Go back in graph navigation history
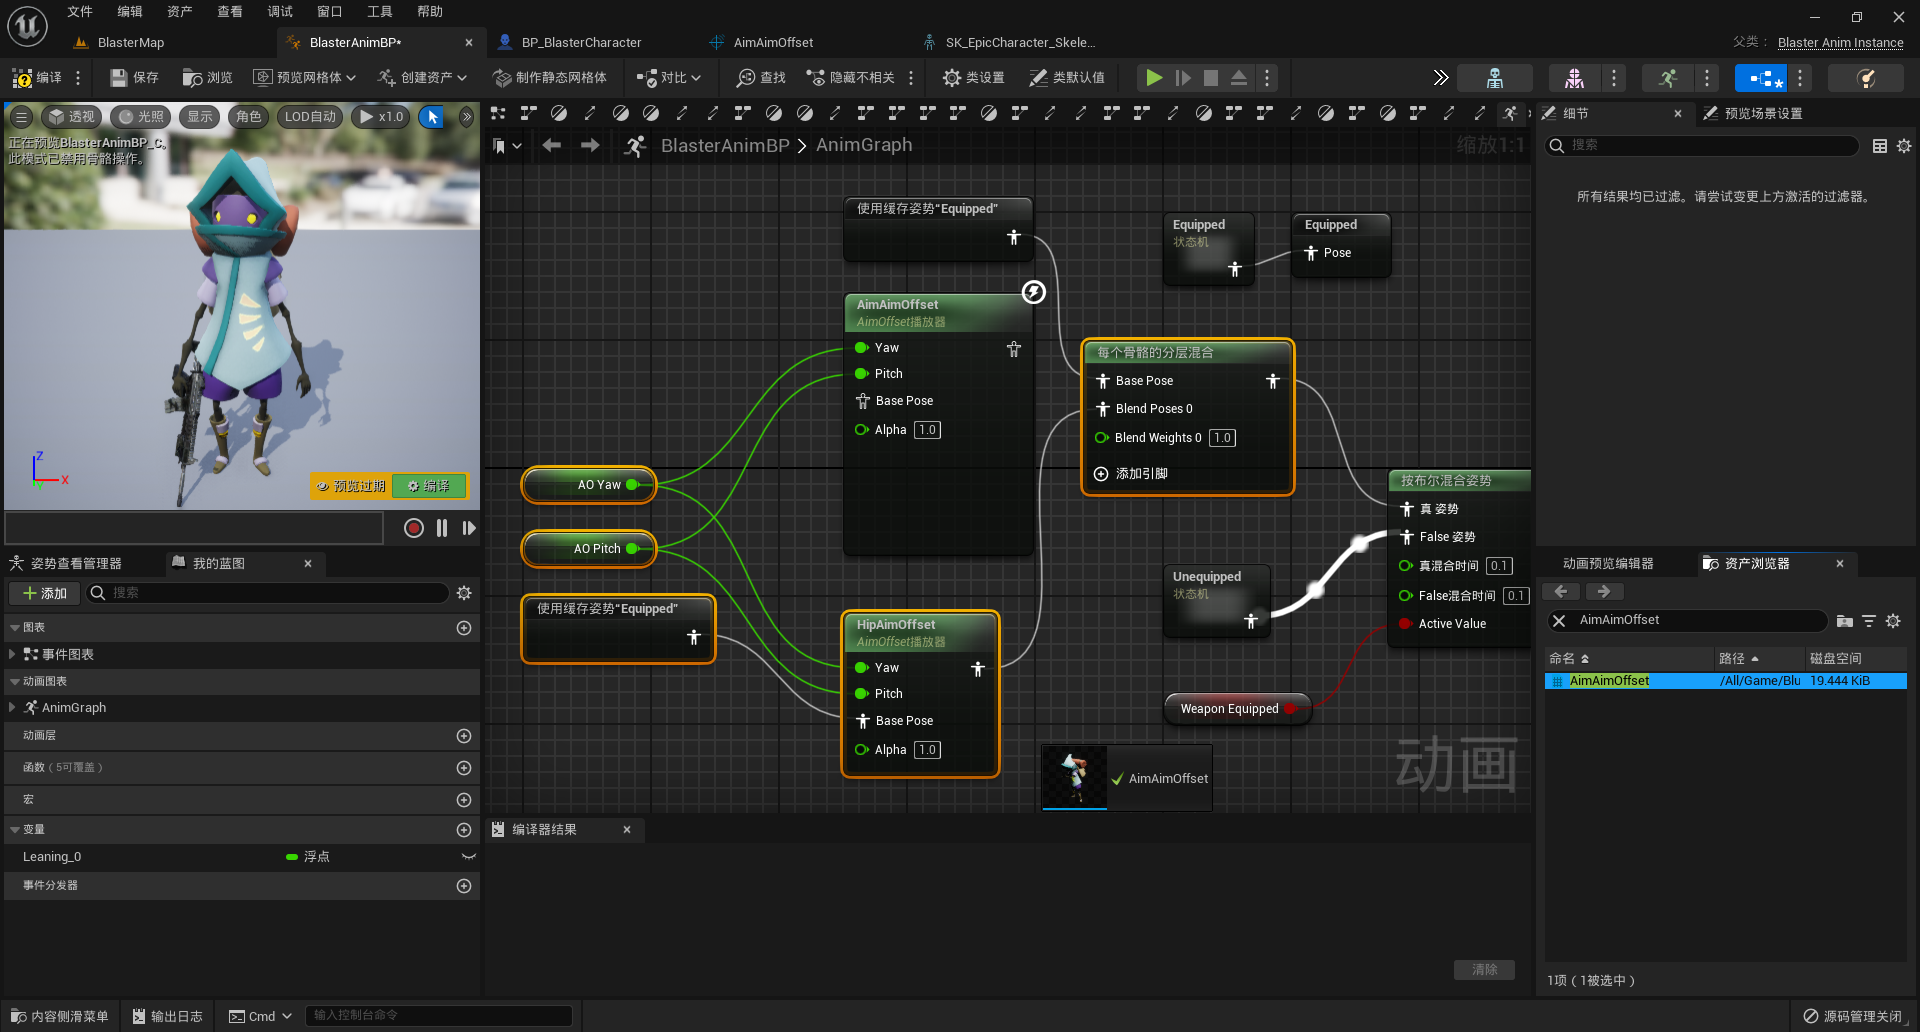Image resolution: width=1920 pixels, height=1032 pixels. [551, 146]
